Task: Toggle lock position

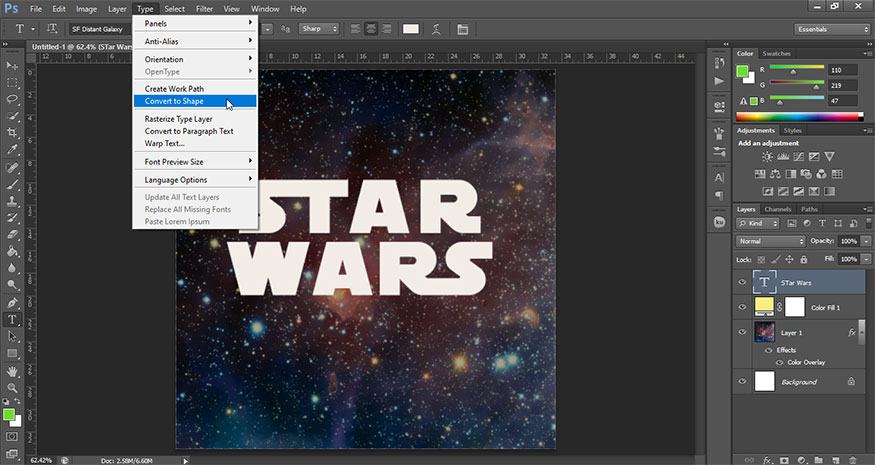Action: (x=789, y=260)
